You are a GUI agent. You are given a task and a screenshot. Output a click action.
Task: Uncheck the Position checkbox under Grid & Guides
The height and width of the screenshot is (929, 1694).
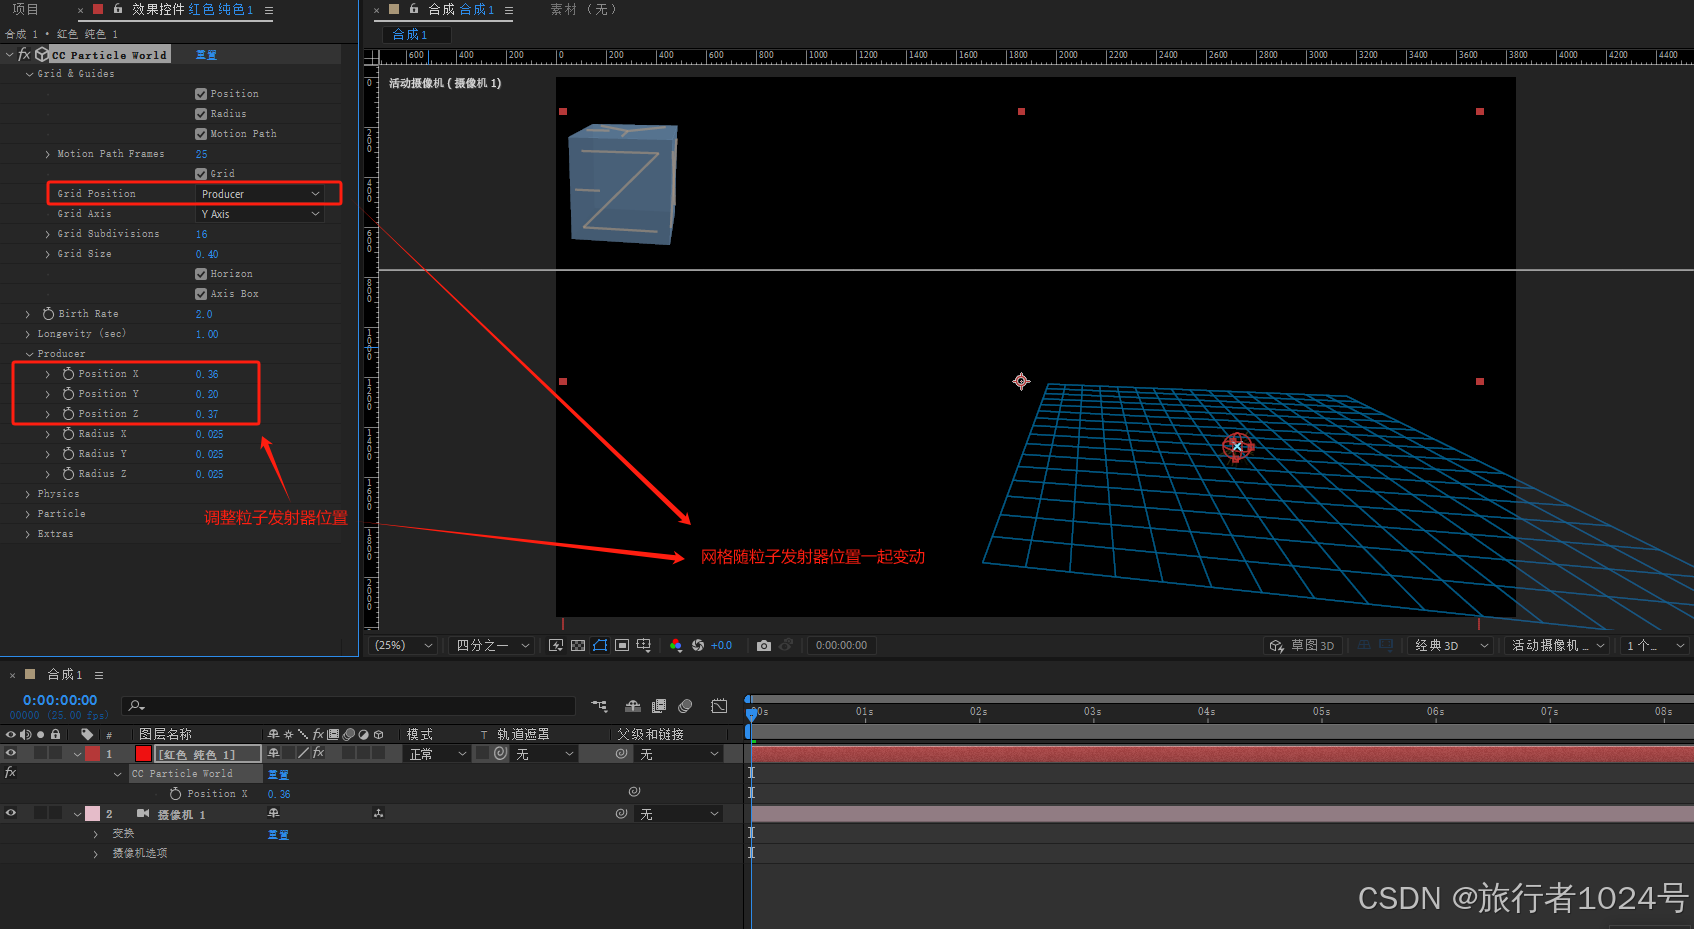201,94
